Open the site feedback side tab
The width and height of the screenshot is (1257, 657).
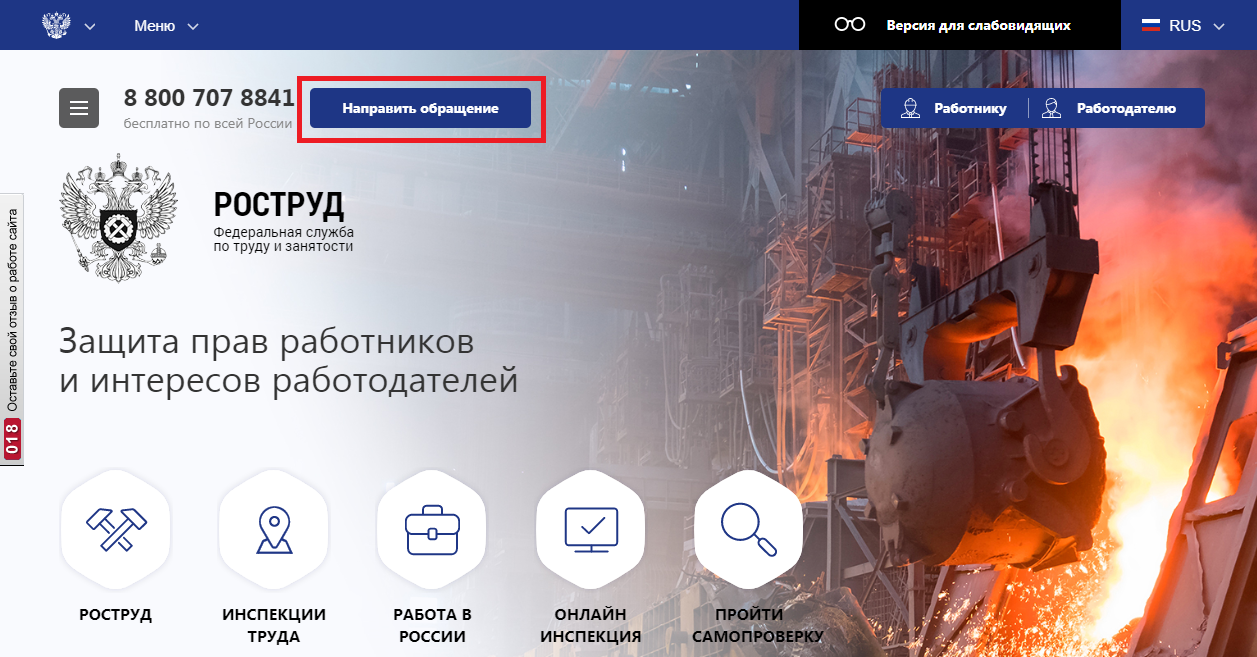(12, 330)
